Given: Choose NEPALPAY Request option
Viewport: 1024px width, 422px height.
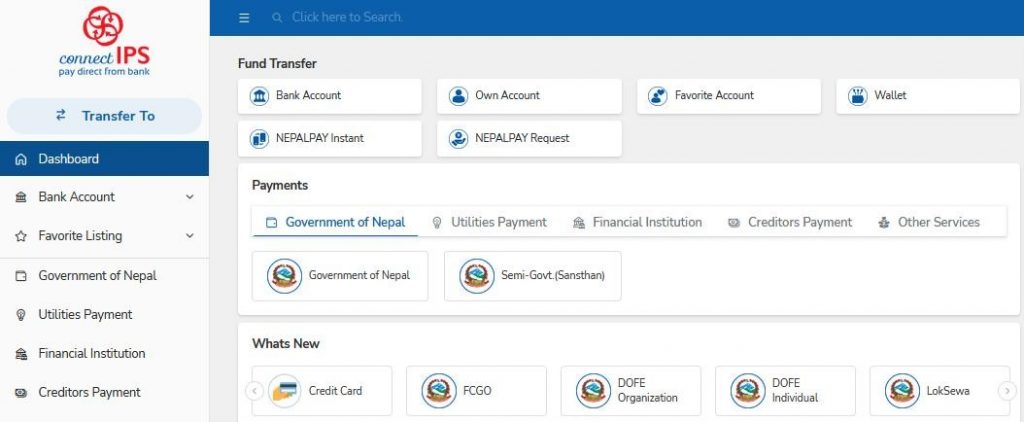Looking at the screenshot, I should point(529,138).
